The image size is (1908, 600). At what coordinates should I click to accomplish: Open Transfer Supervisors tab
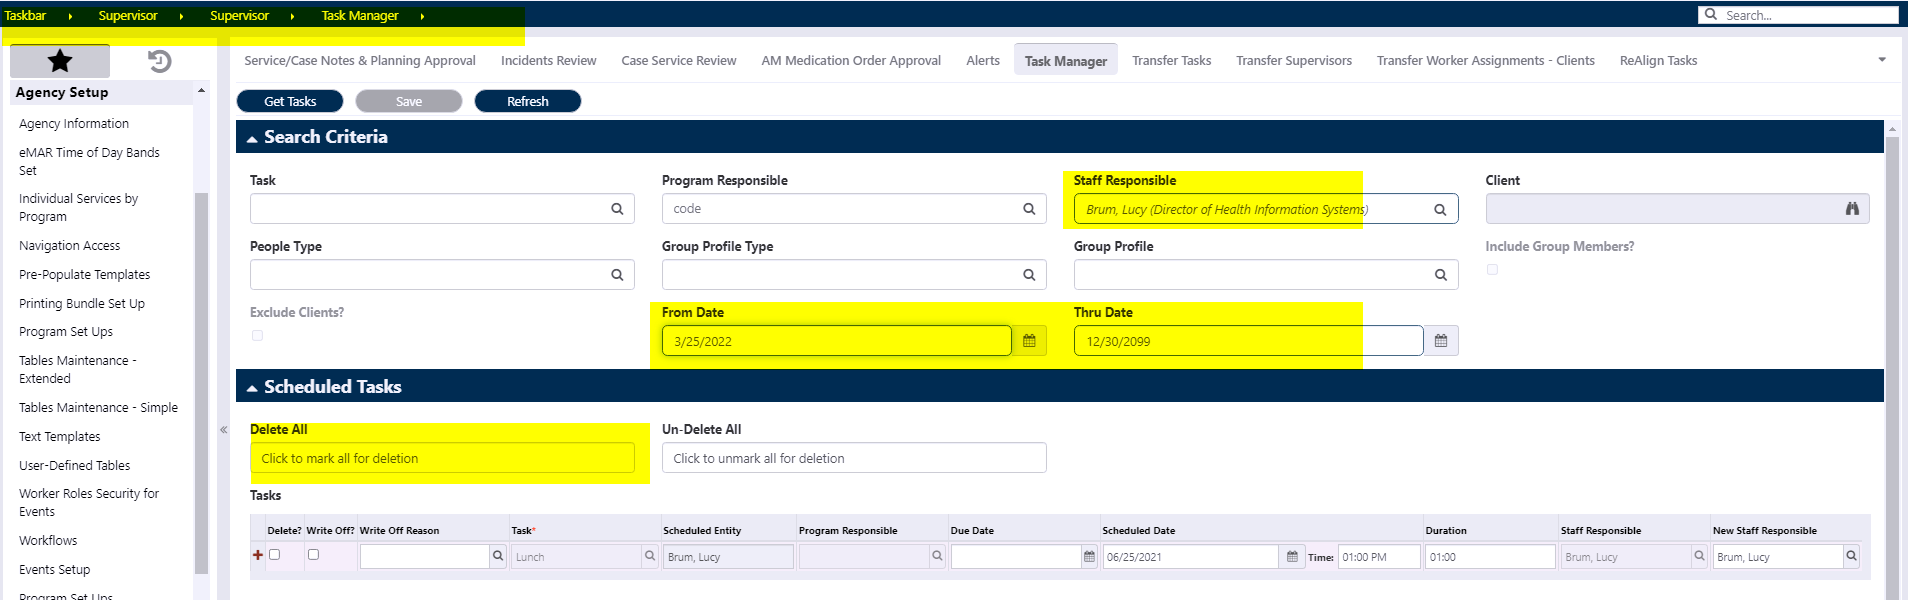click(1294, 61)
